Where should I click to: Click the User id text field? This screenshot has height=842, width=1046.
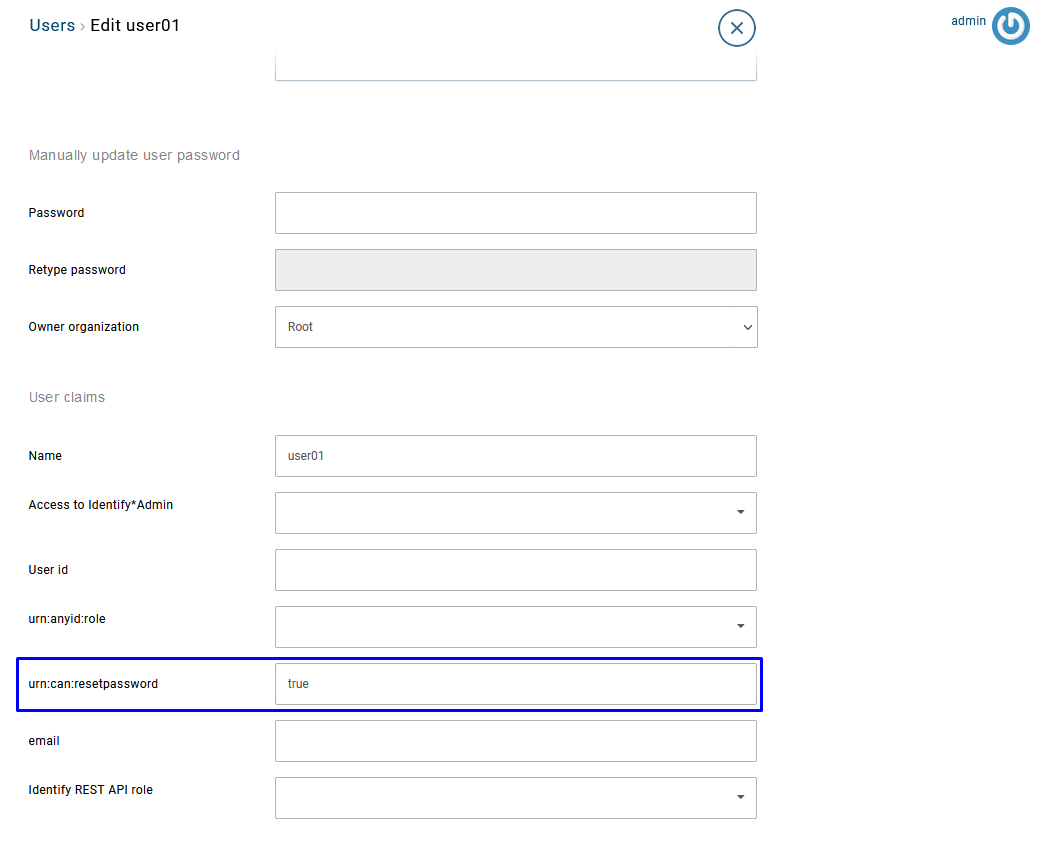click(x=515, y=570)
